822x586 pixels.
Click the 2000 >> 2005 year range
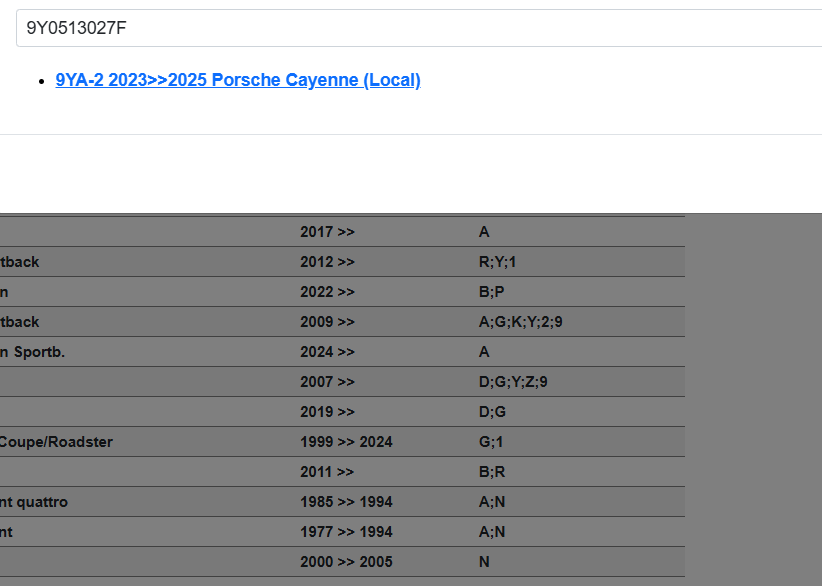point(346,562)
